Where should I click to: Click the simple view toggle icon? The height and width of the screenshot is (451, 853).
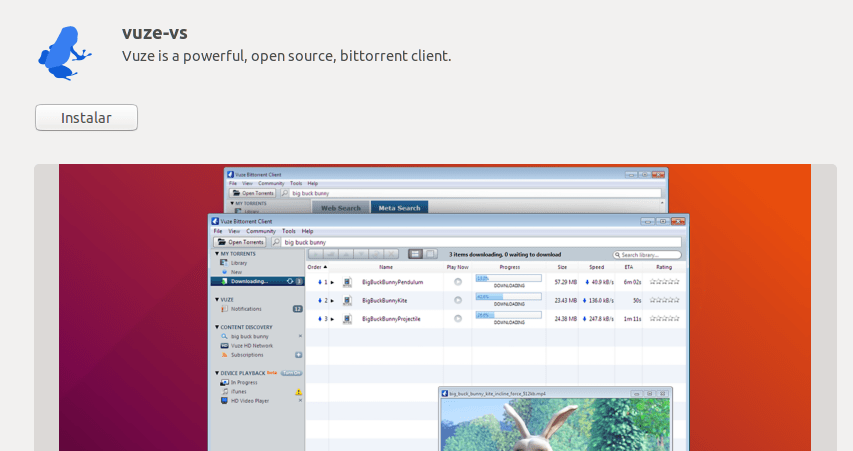430,254
